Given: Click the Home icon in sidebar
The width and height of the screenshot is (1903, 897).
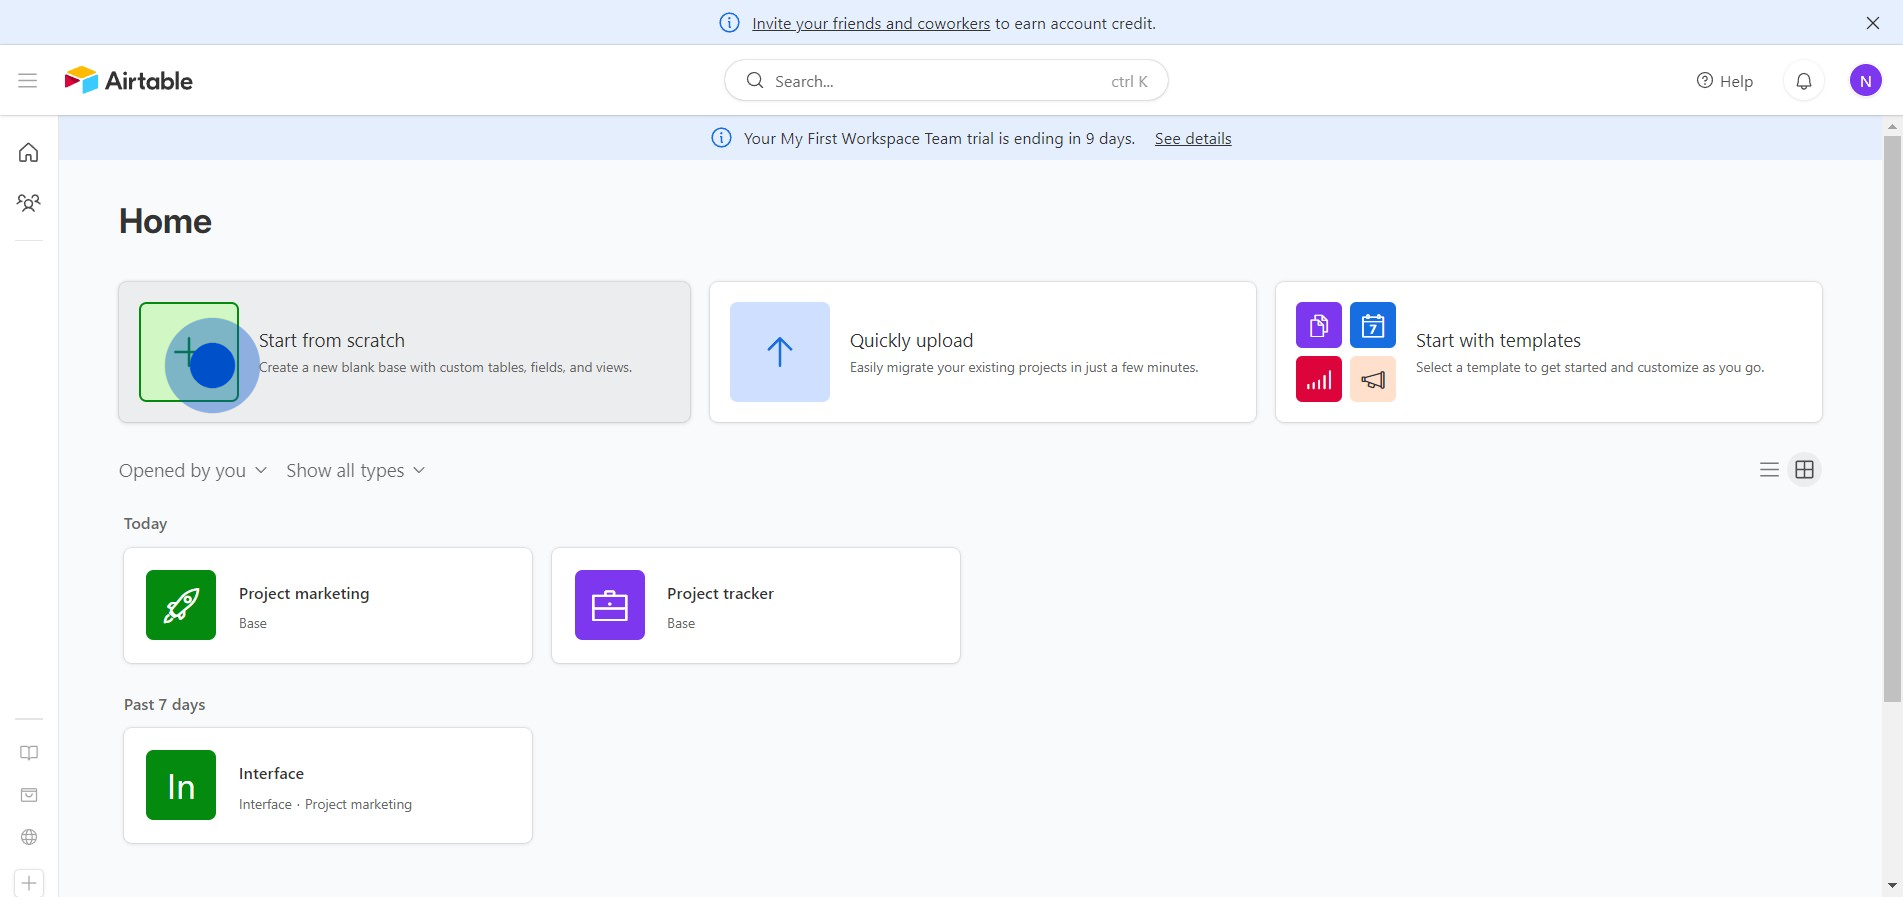Looking at the screenshot, I should point(29,152).
